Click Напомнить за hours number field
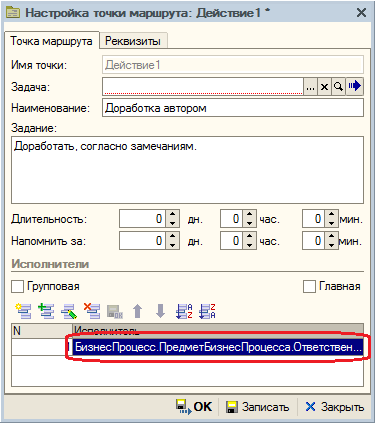Viewport: 375px width, 423px height. 231,240
